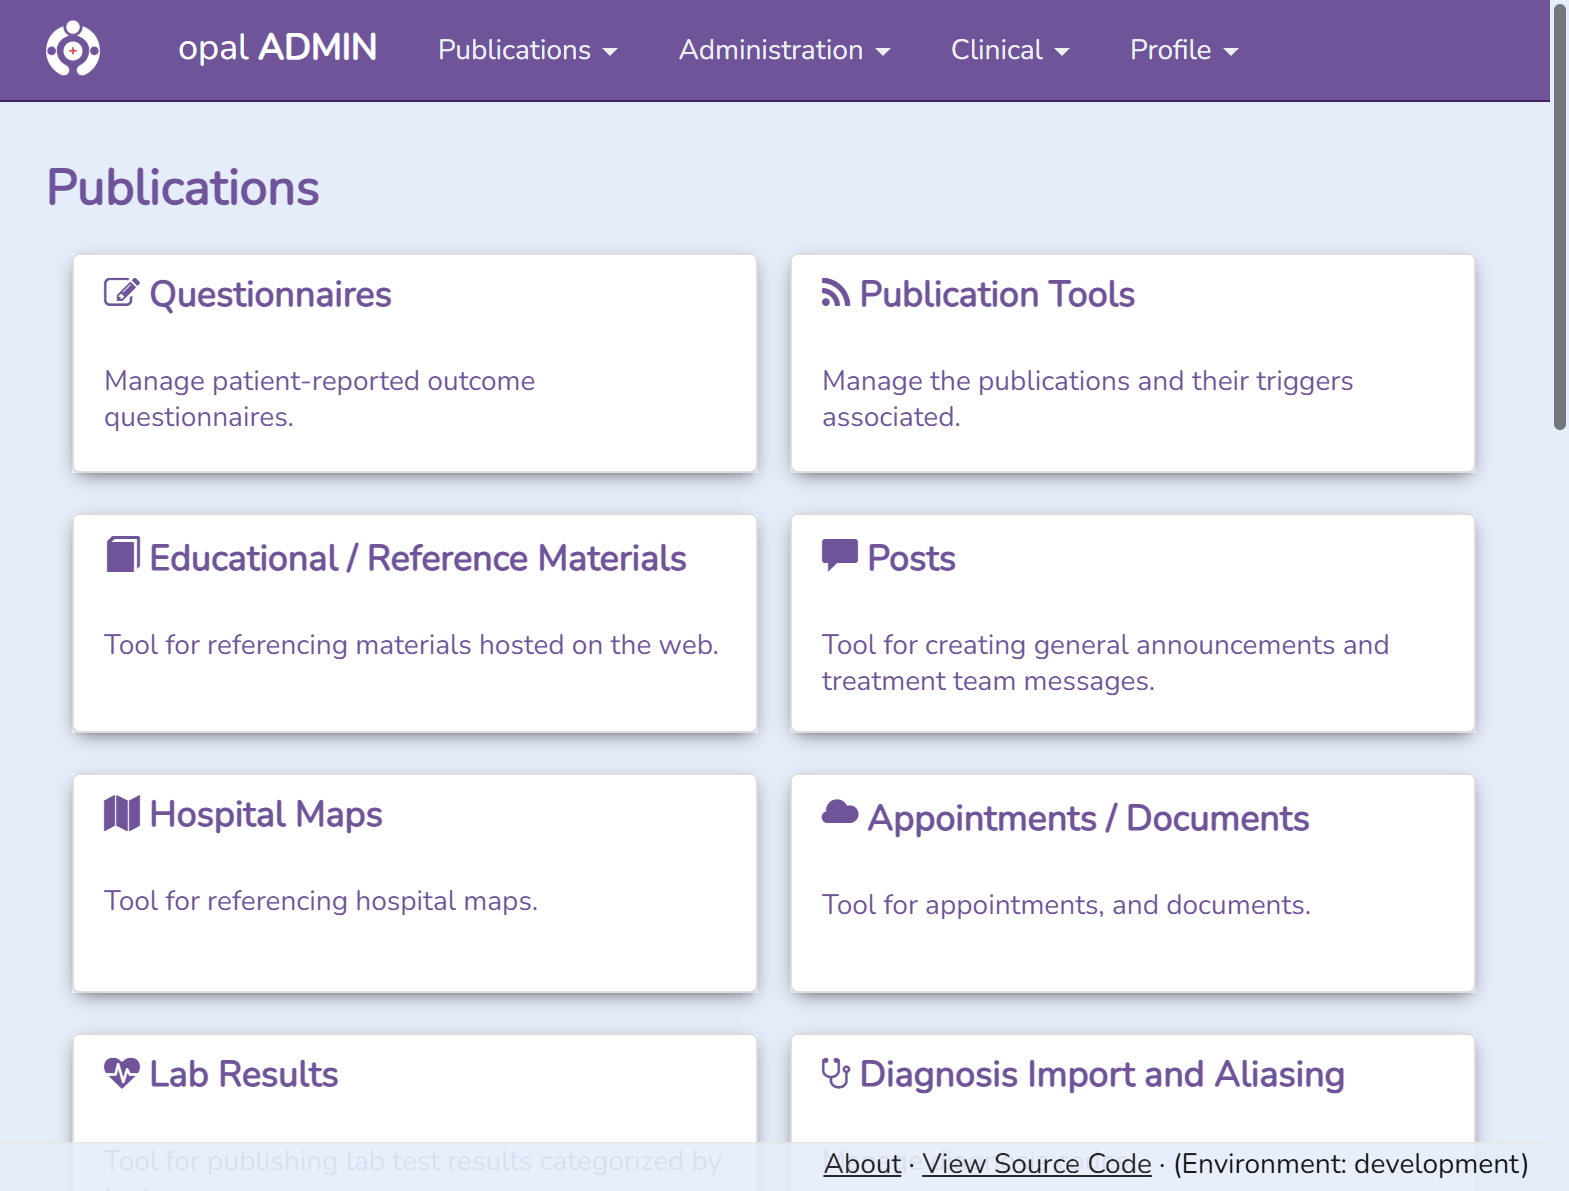Open Diagnosis Import and Aliasing heading
This screenshot has height=1191, width=1569.
(1101, 1074)
